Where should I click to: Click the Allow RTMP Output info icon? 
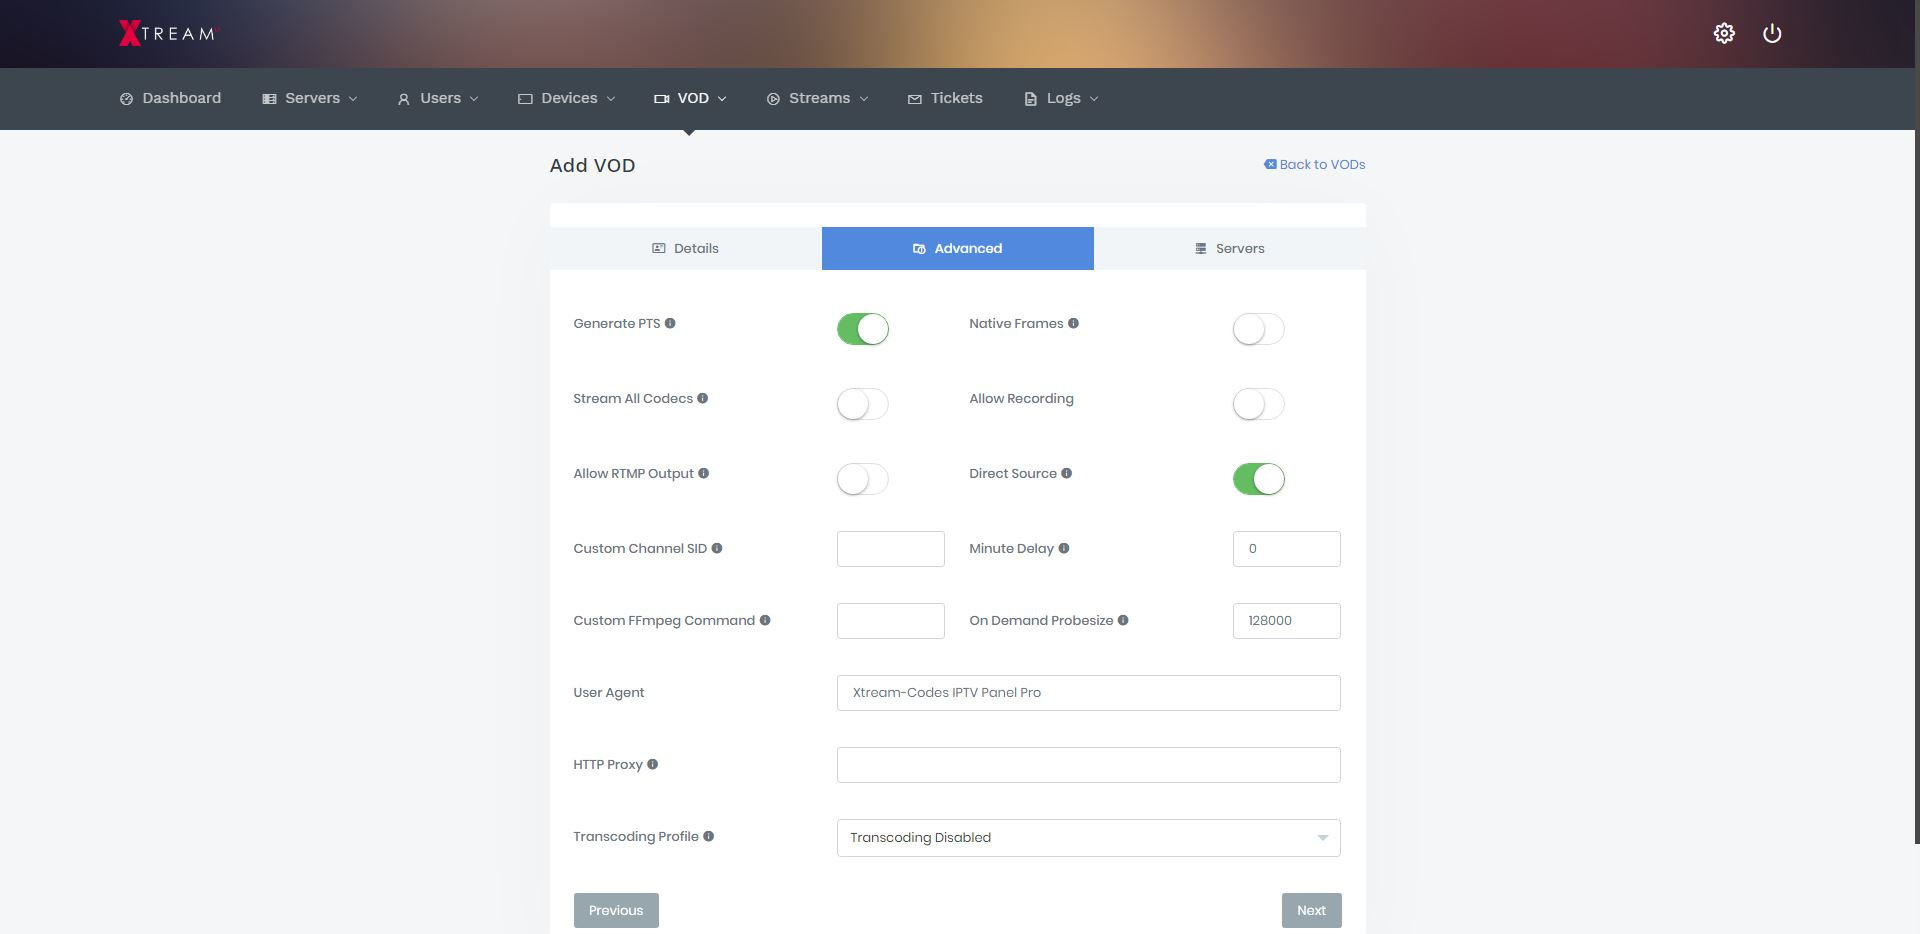pyautogui.click(x=703, y=473)
